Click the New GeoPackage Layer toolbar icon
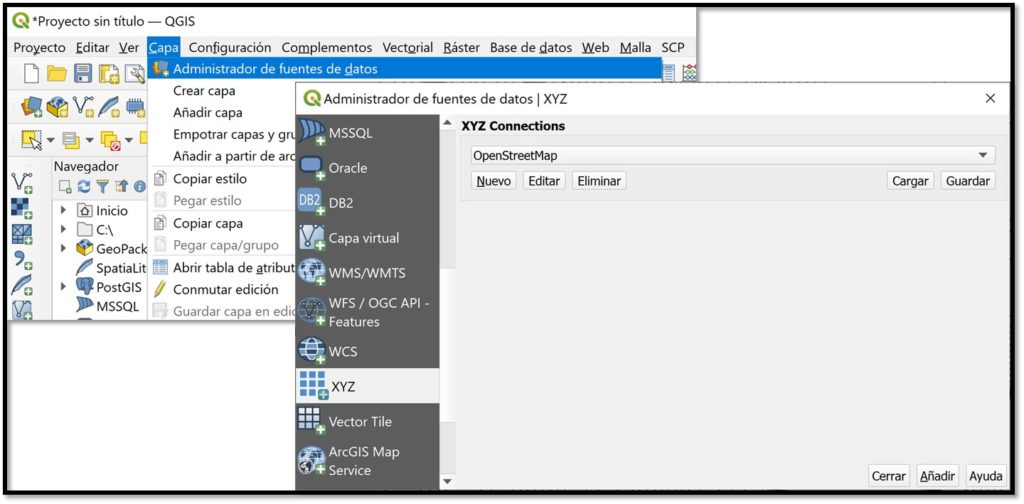The width and height of the screenshot is (1024, 504). click(57, 107)
